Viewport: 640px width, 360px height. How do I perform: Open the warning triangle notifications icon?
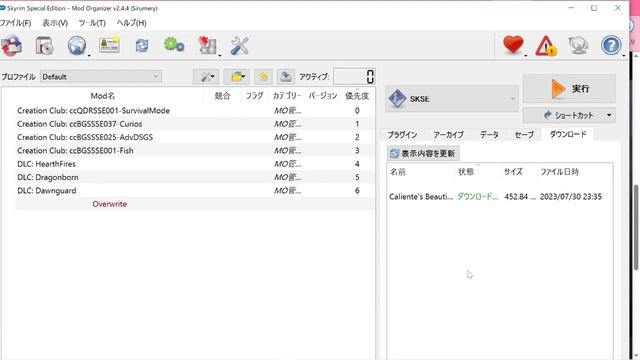[546, 45]
